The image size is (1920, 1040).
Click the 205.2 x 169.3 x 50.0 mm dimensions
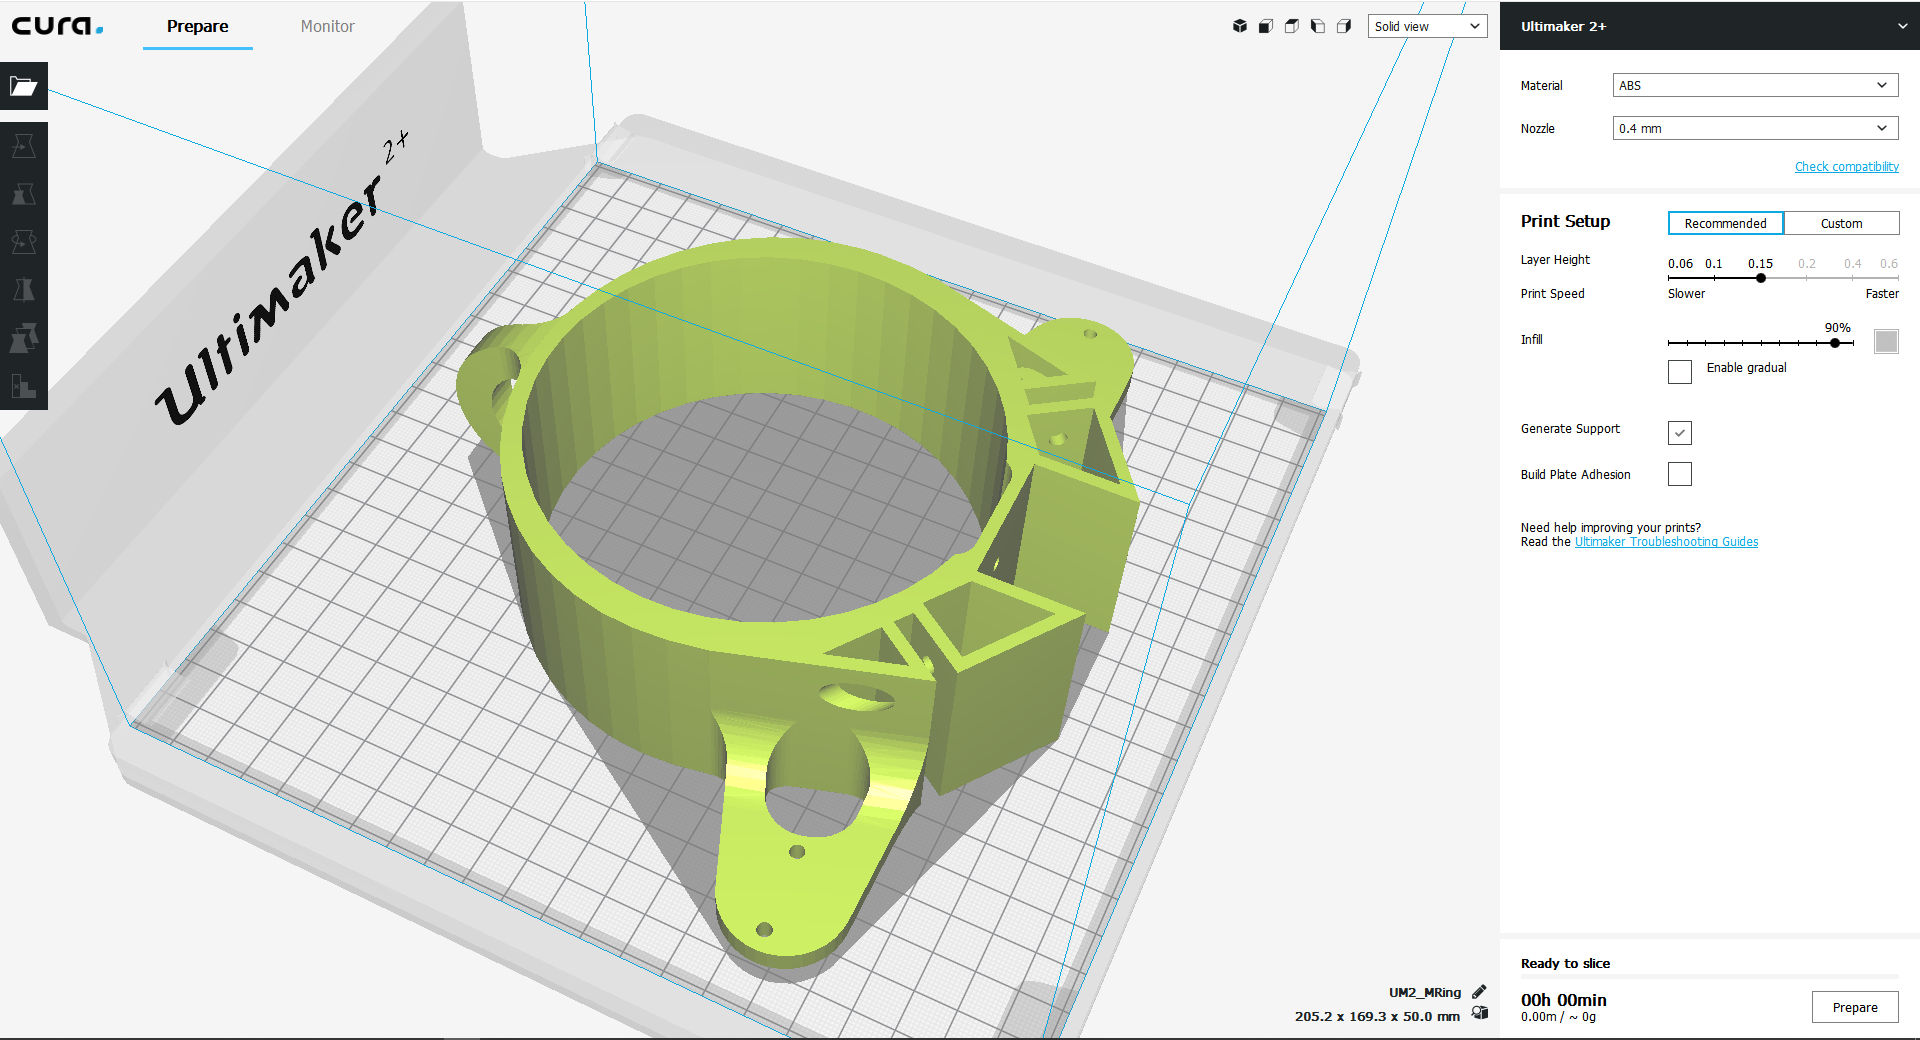[x=1377, y=1016]
